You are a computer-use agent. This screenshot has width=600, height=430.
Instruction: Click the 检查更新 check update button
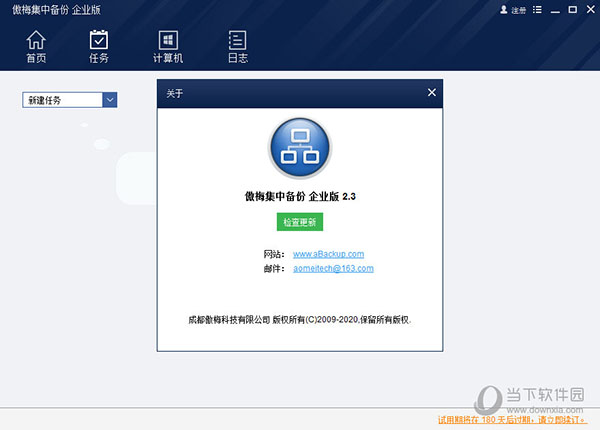(x=300, y=222)
